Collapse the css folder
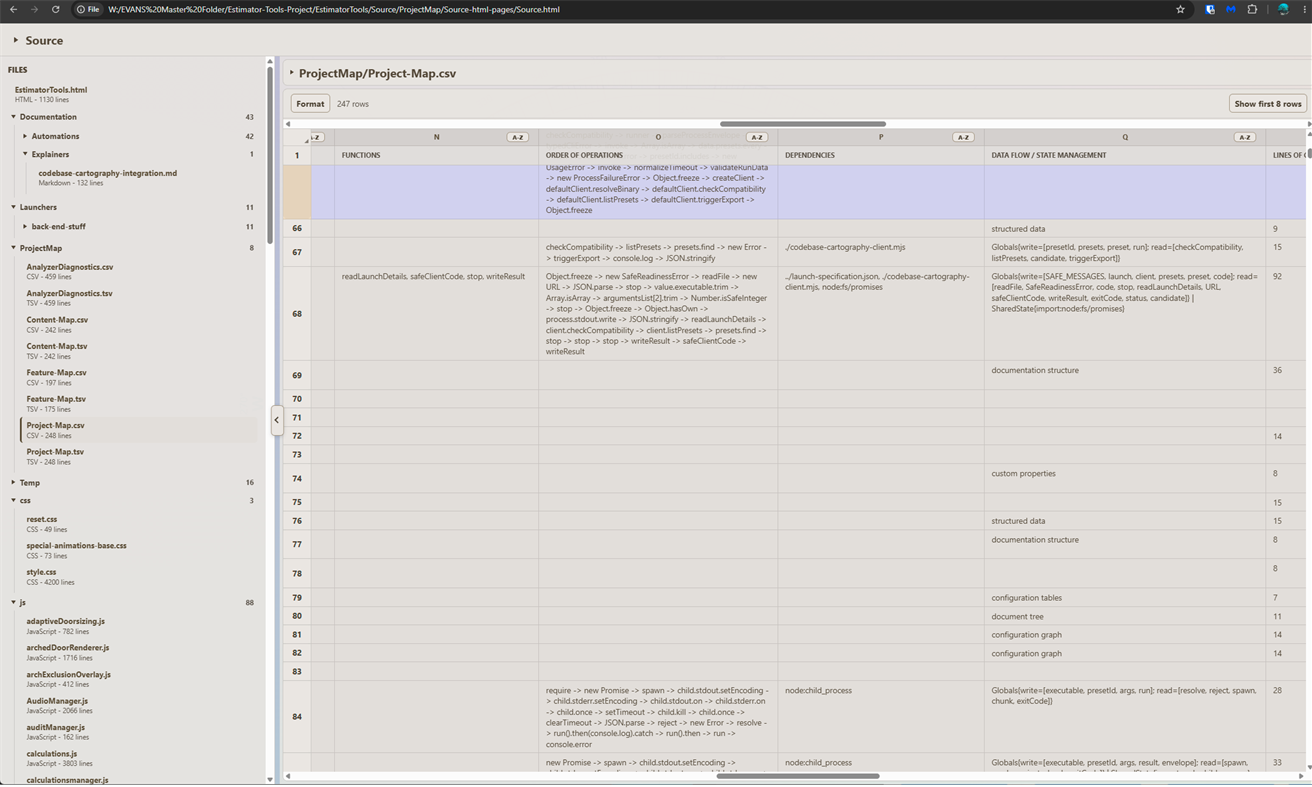 coord(14,500)
